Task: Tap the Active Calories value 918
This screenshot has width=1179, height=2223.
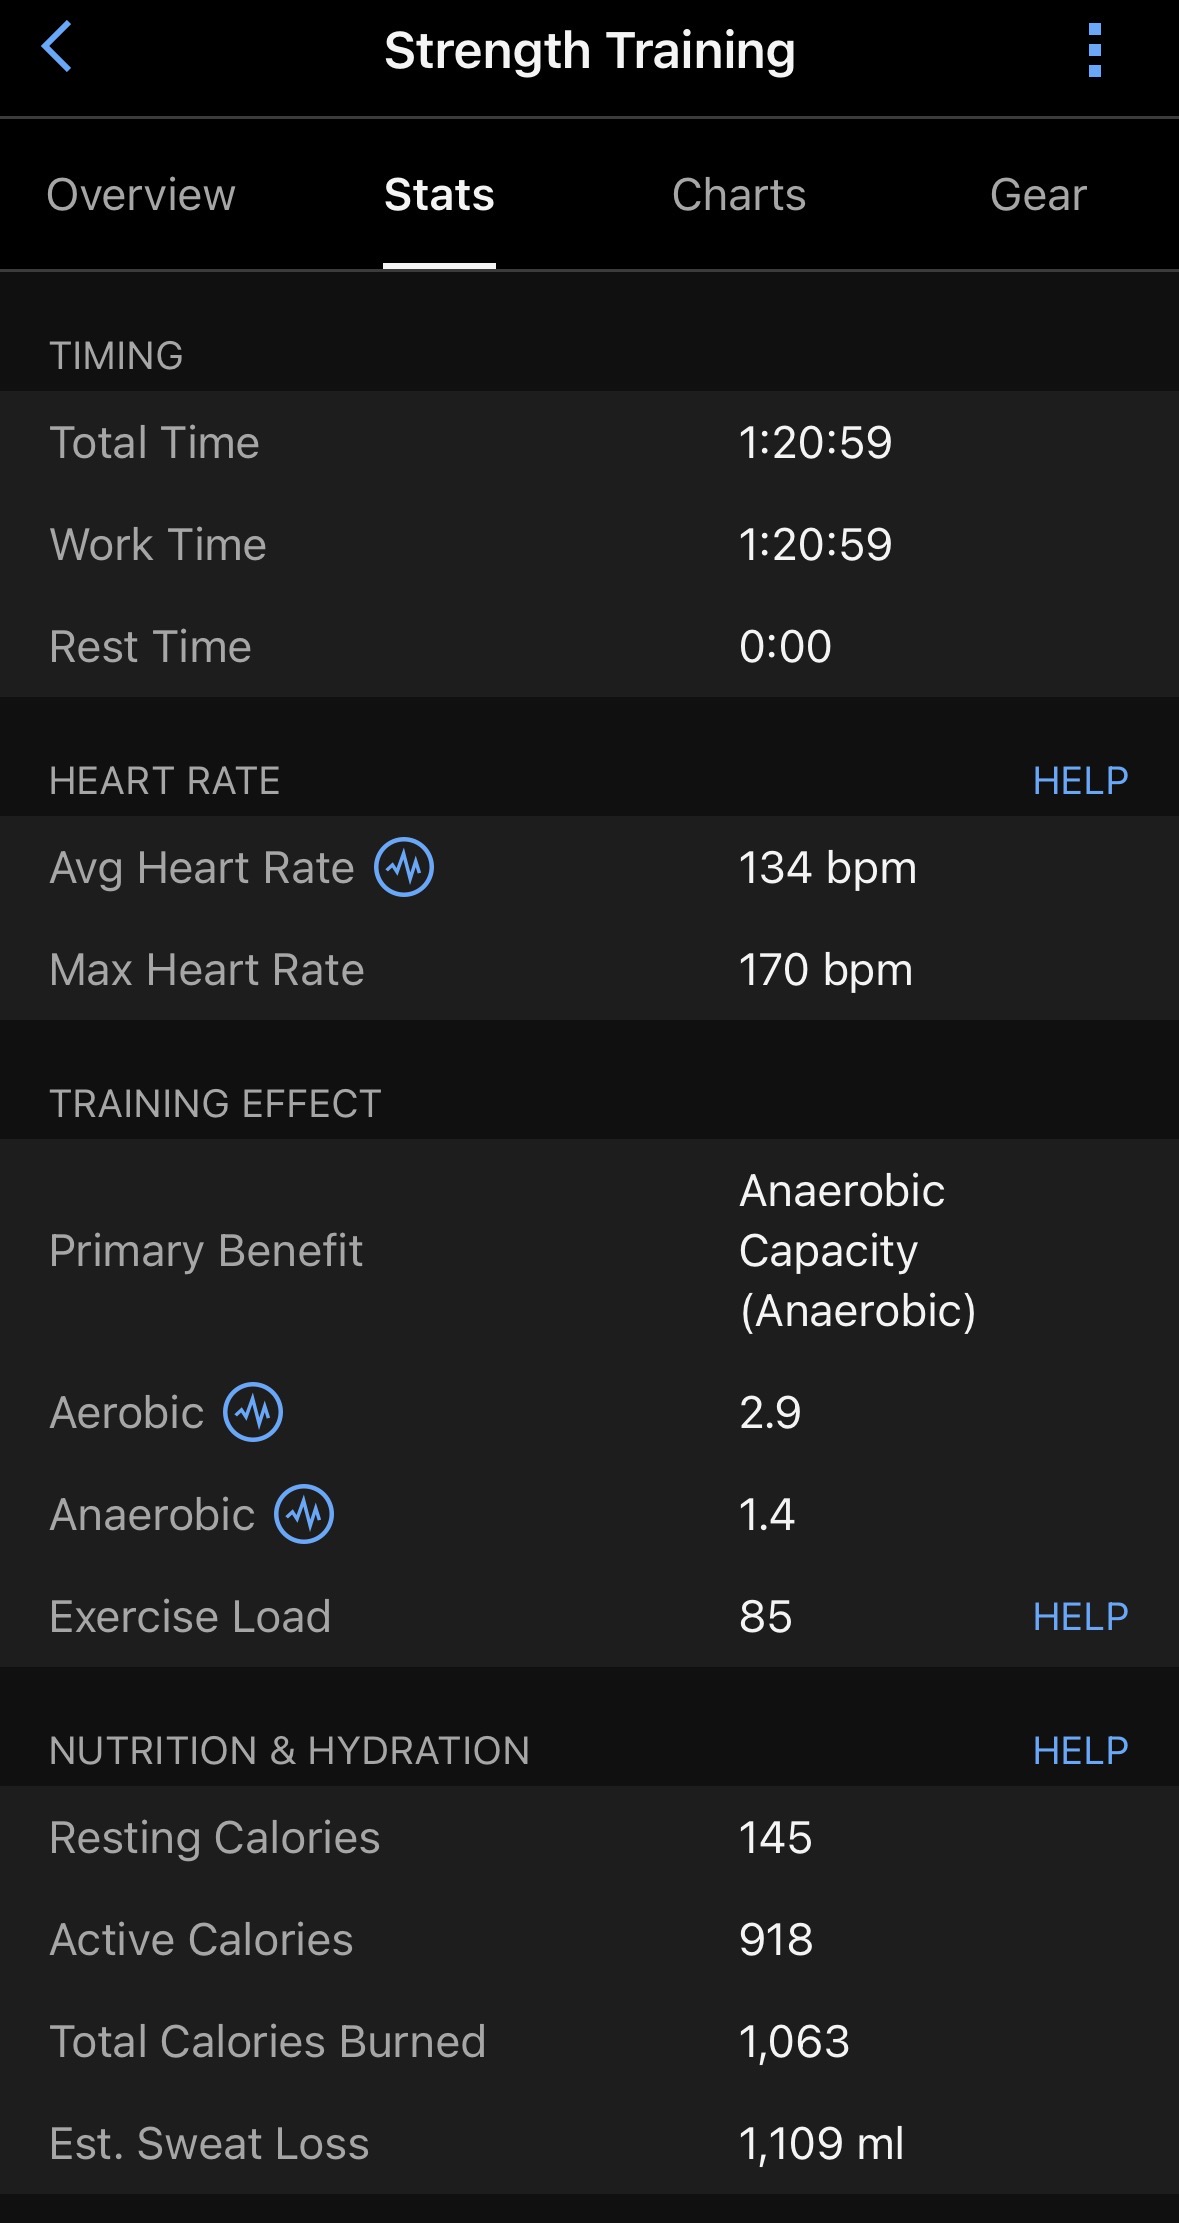Action: (x=776, y=1940)
